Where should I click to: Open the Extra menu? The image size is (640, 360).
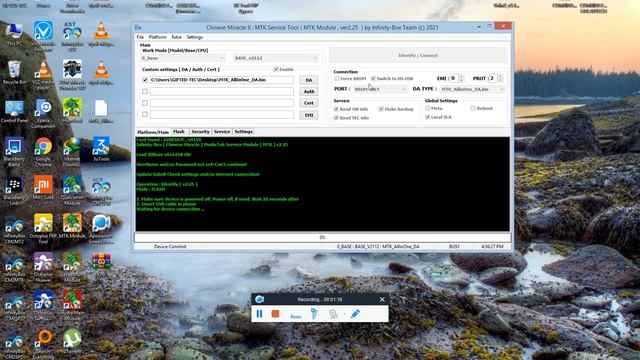click(x=176, y=37)
